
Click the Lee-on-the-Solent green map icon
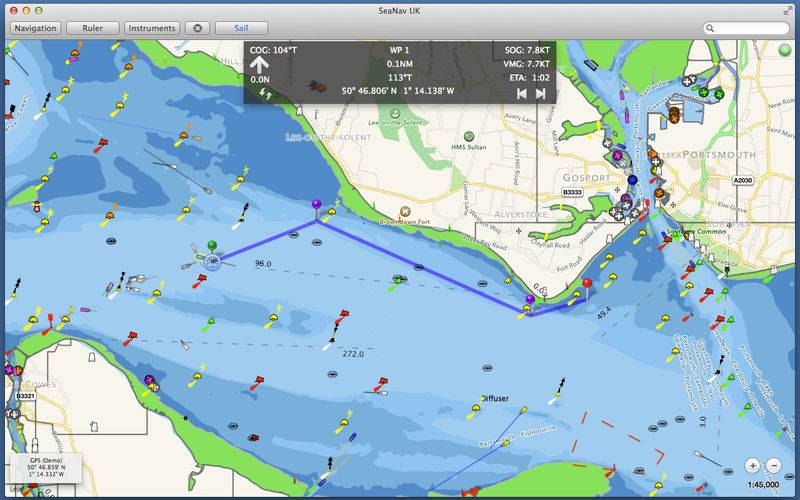[x=394, y=113]
